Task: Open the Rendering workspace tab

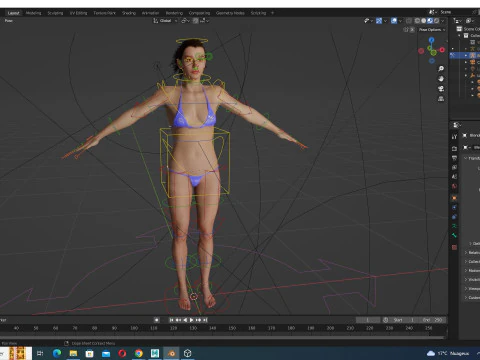Action: [x=174, y=13]
